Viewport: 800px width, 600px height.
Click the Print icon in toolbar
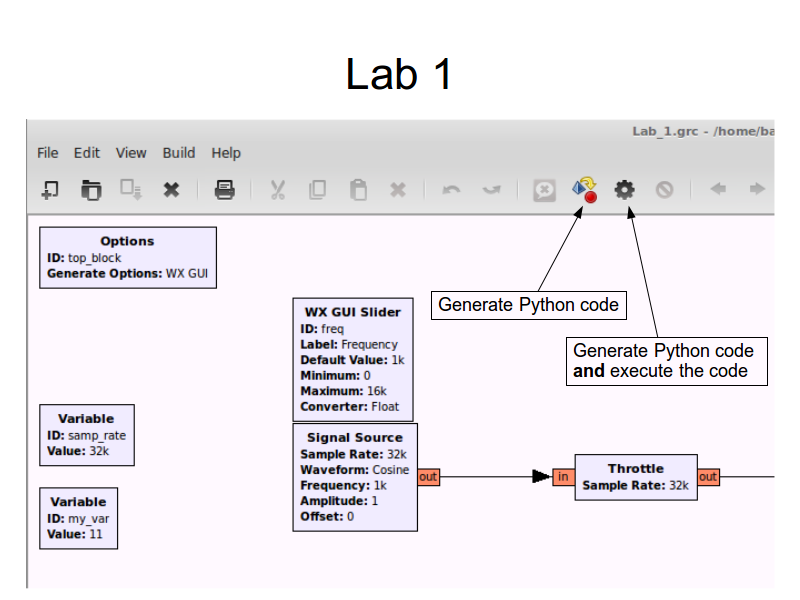(225, 189)
